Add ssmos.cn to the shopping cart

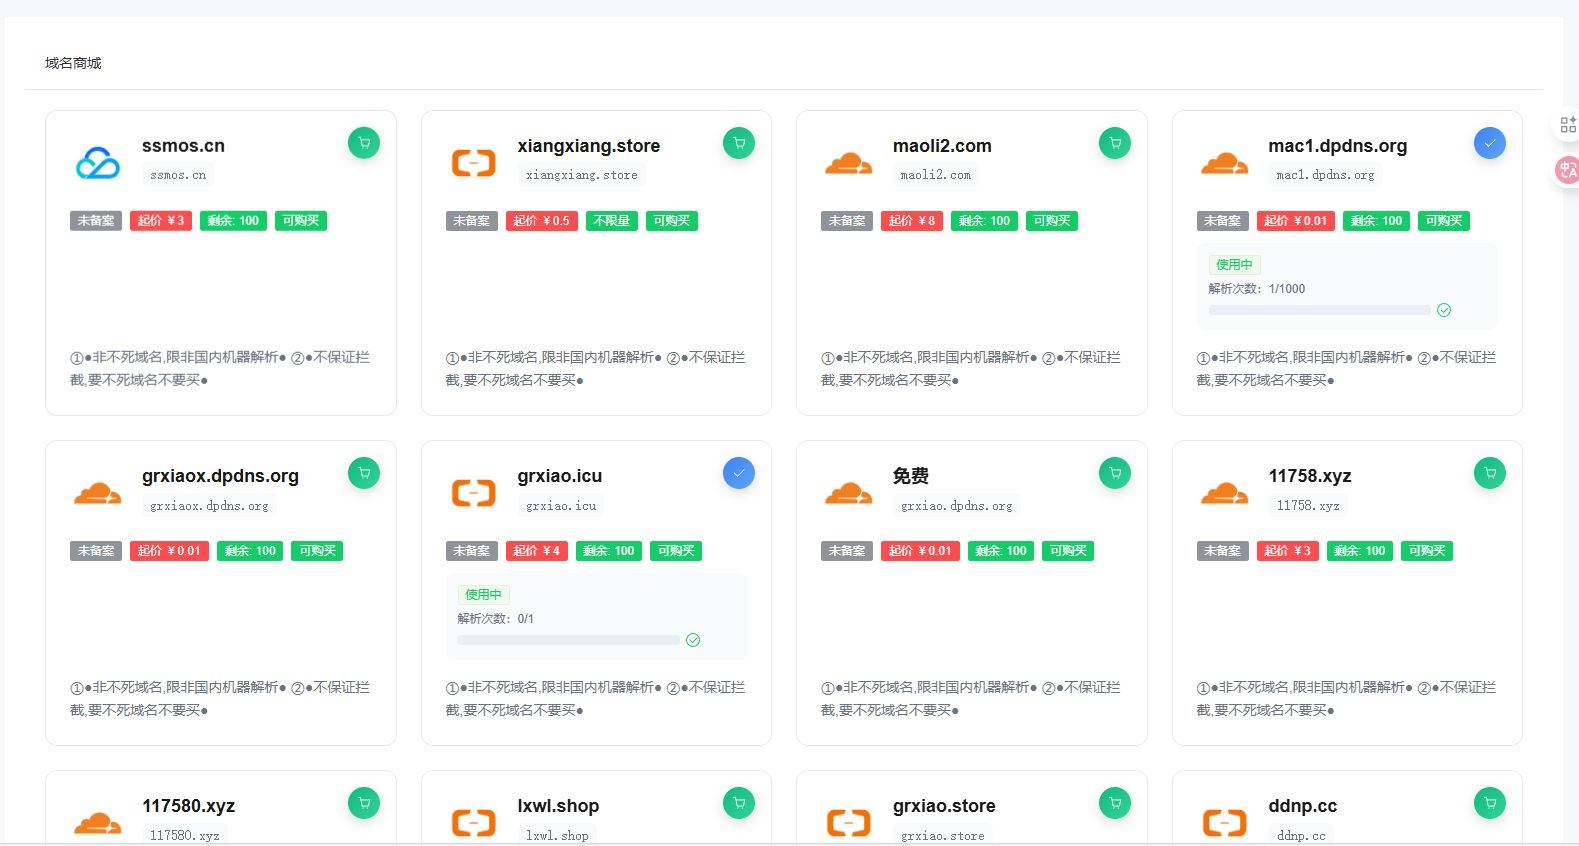click(x=364, y=143)
